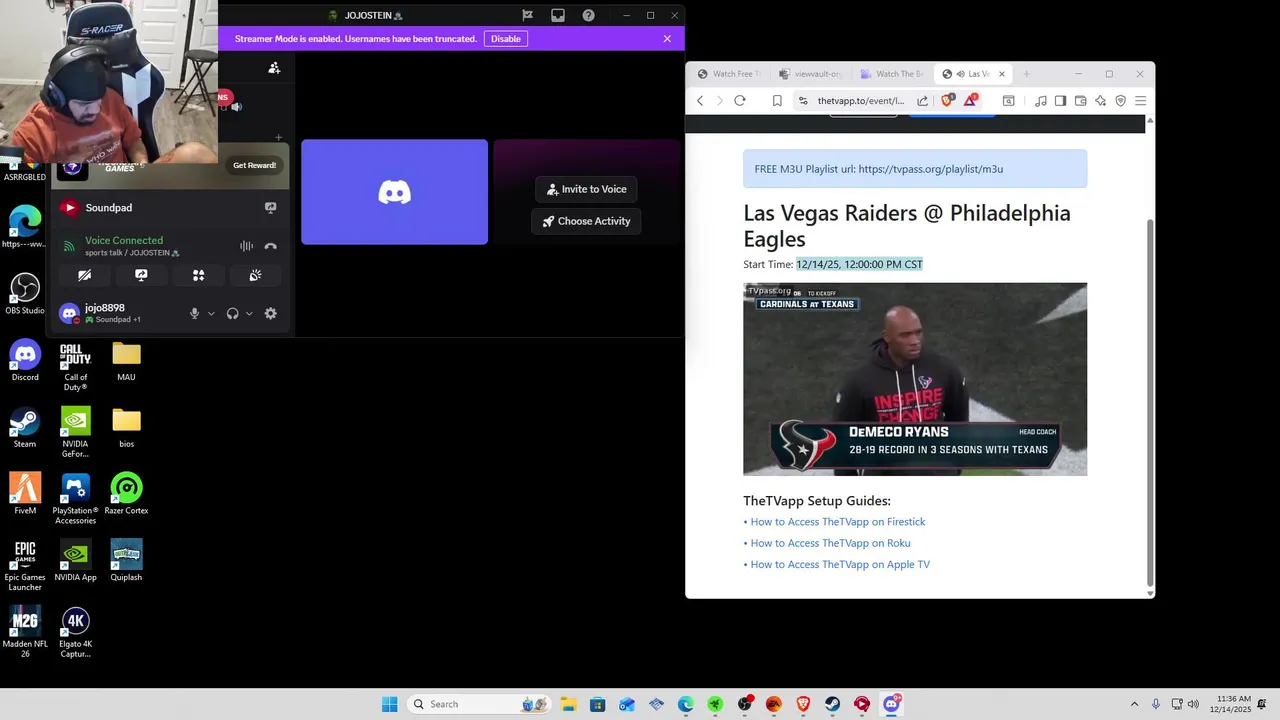The image size is (1280, 720).
Task: Share your screen in Discord voice panel
Action: [141, 275]
